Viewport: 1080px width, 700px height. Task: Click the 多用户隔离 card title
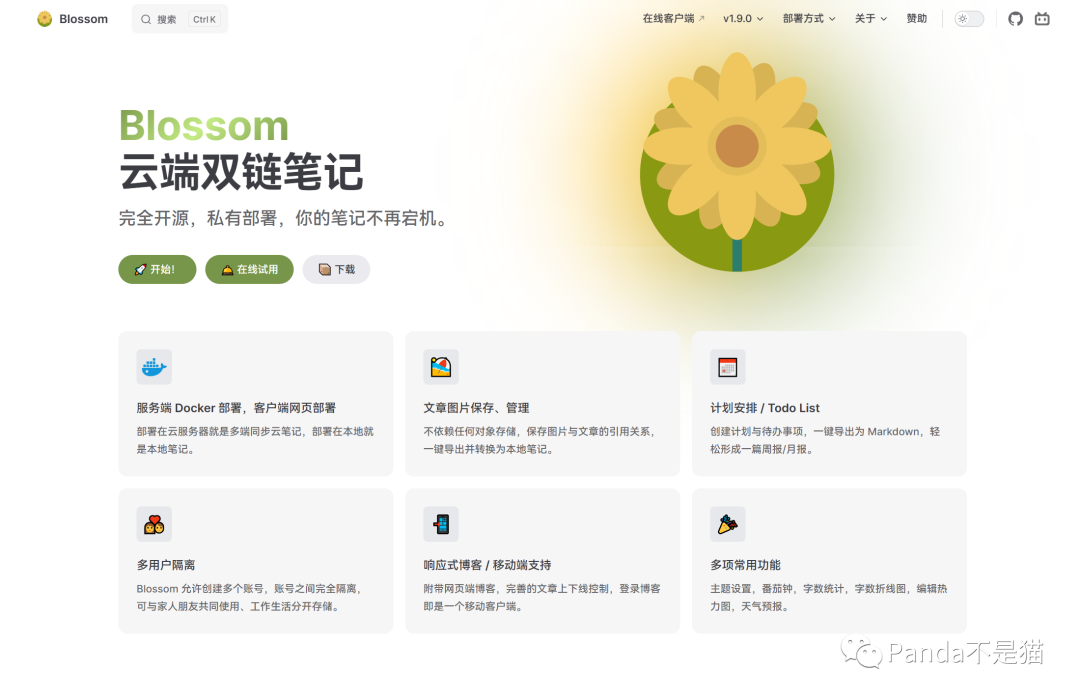point(165,565)
